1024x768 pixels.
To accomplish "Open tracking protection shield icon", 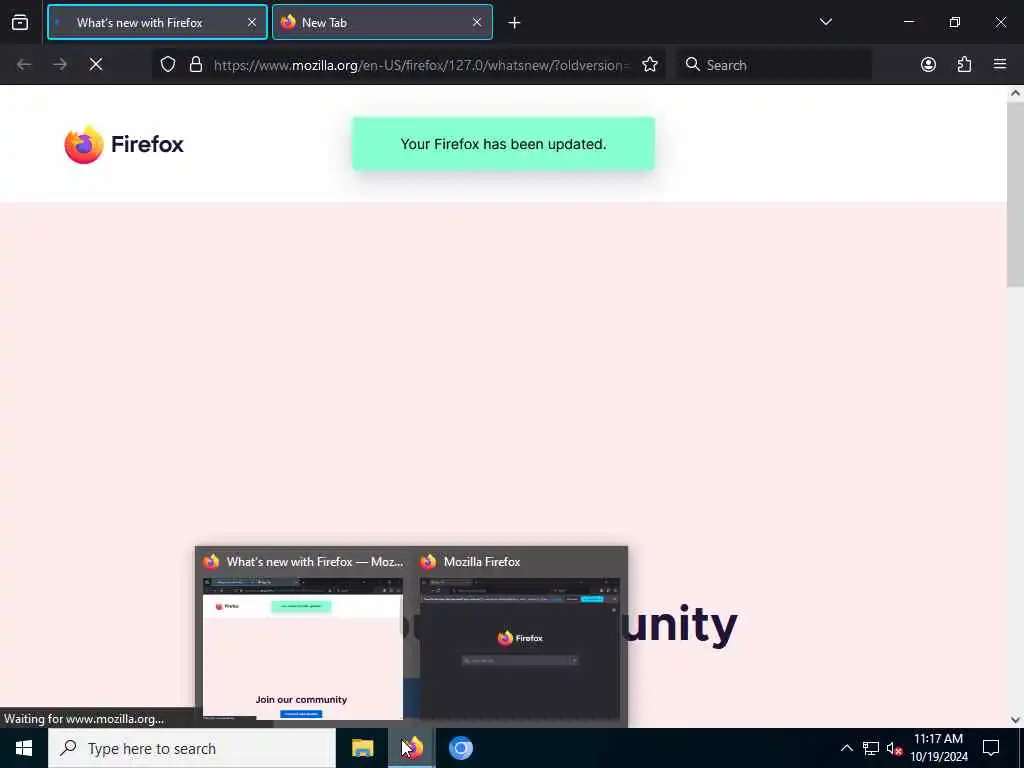I will pos(168,65).
